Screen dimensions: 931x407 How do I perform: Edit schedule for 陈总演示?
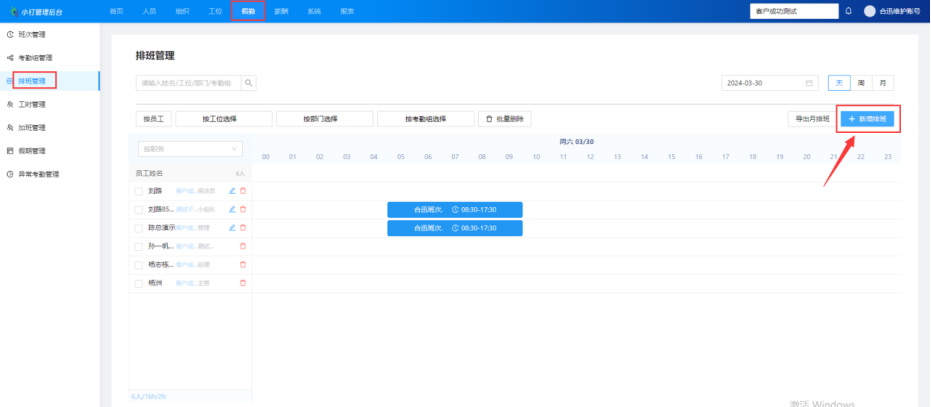[x=232, y=228]
